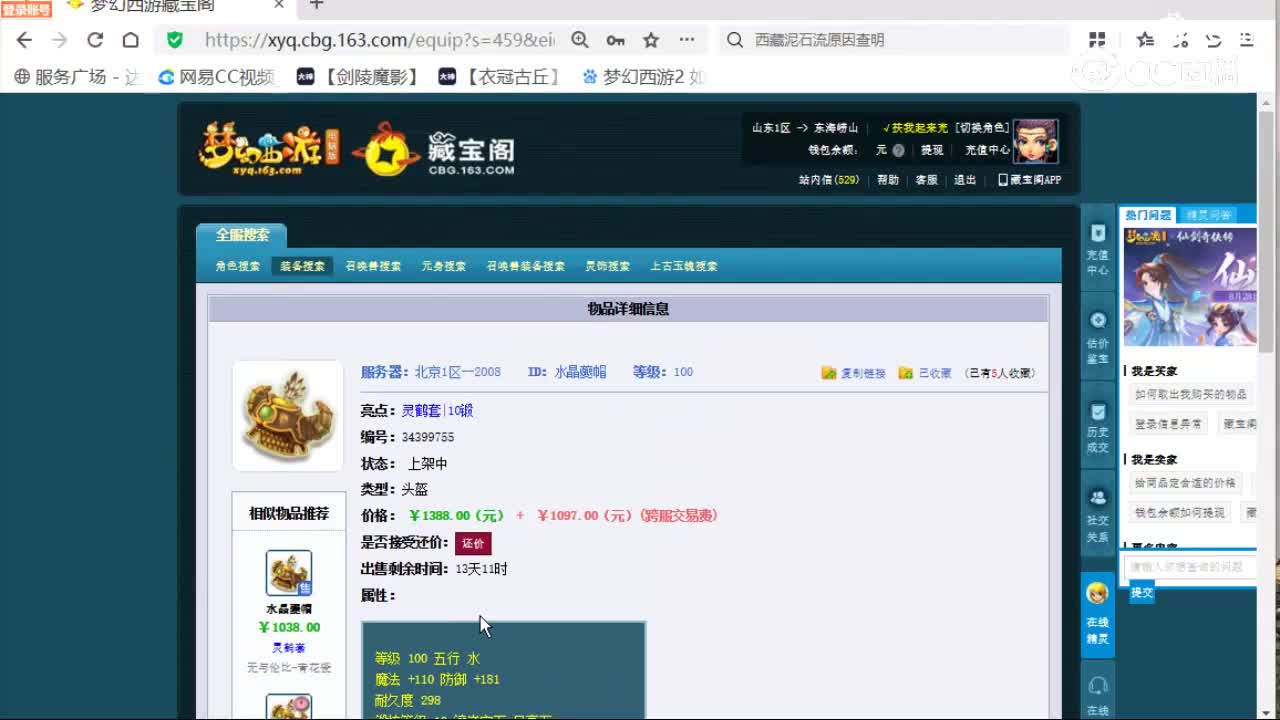This screenshot has height=720, width=1280.
Task: Open the 【衣冠古丘】 bookmark
Action: pos(499,77)
